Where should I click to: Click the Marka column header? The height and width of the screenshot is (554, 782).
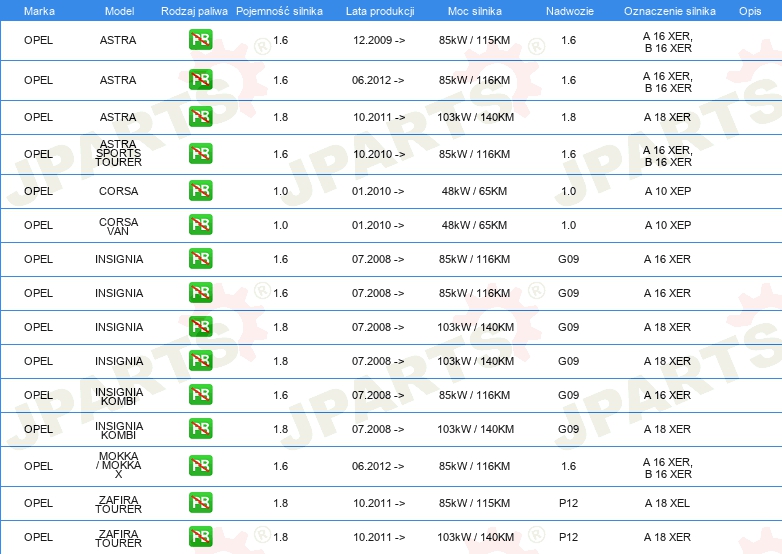[x=39, y=10]
